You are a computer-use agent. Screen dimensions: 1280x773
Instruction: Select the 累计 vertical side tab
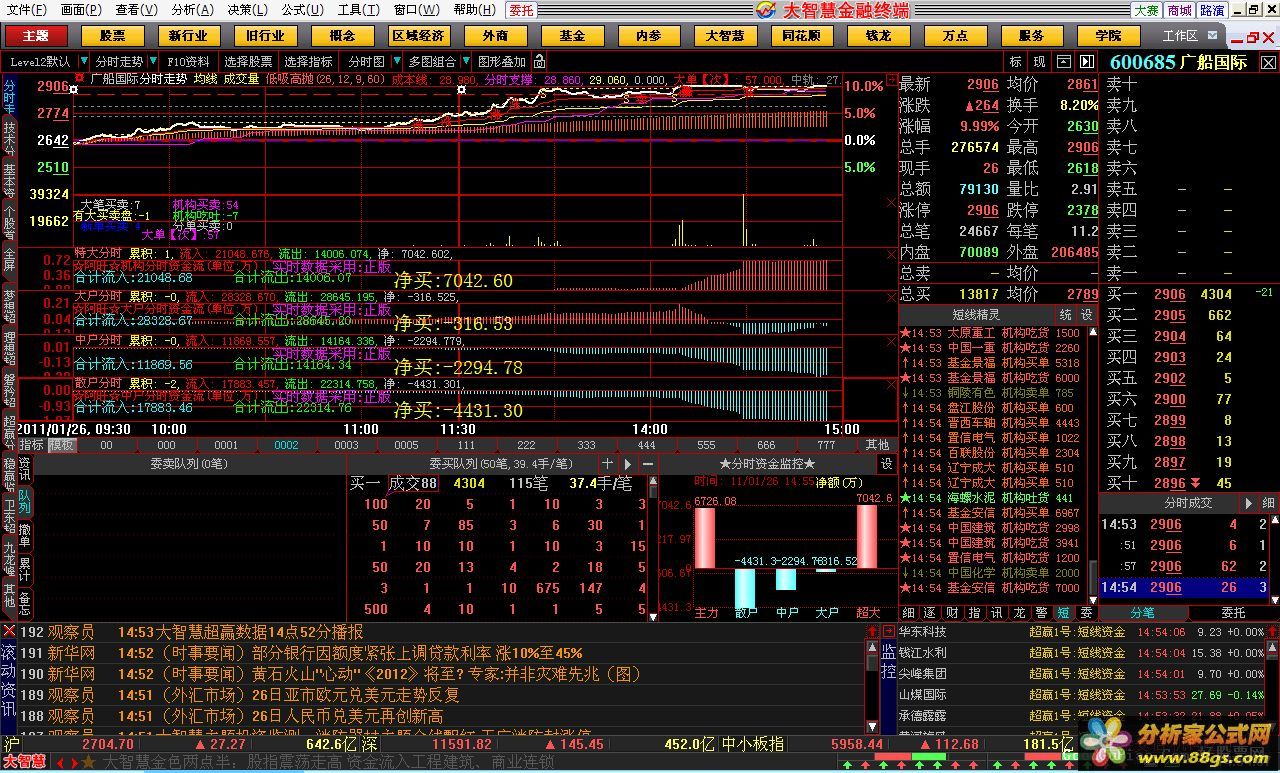[24, 569]
